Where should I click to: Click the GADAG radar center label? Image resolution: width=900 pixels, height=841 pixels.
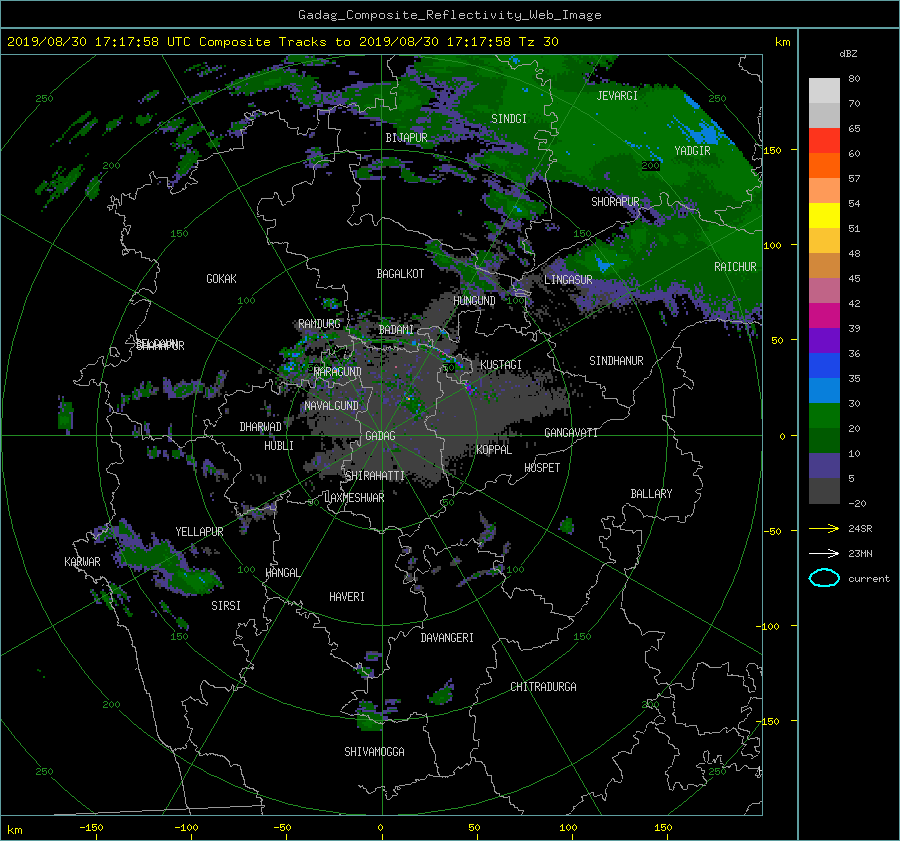(380, 436)
